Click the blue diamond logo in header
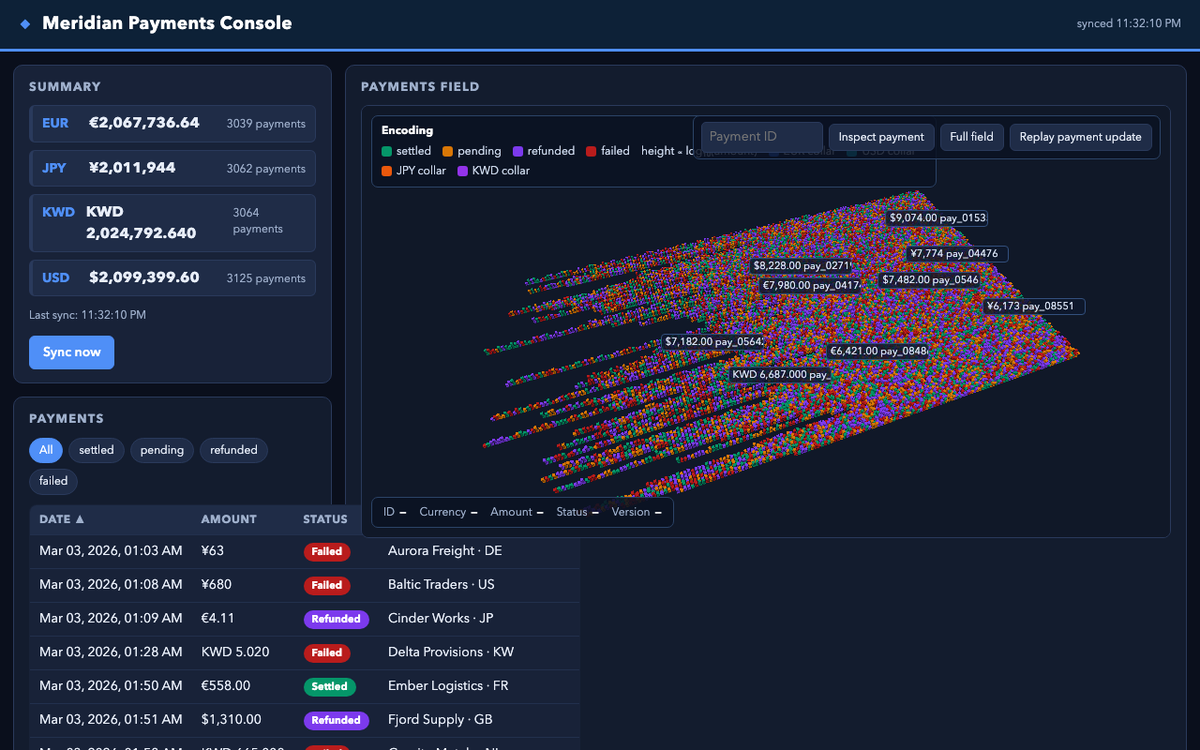 click(25, 23)
